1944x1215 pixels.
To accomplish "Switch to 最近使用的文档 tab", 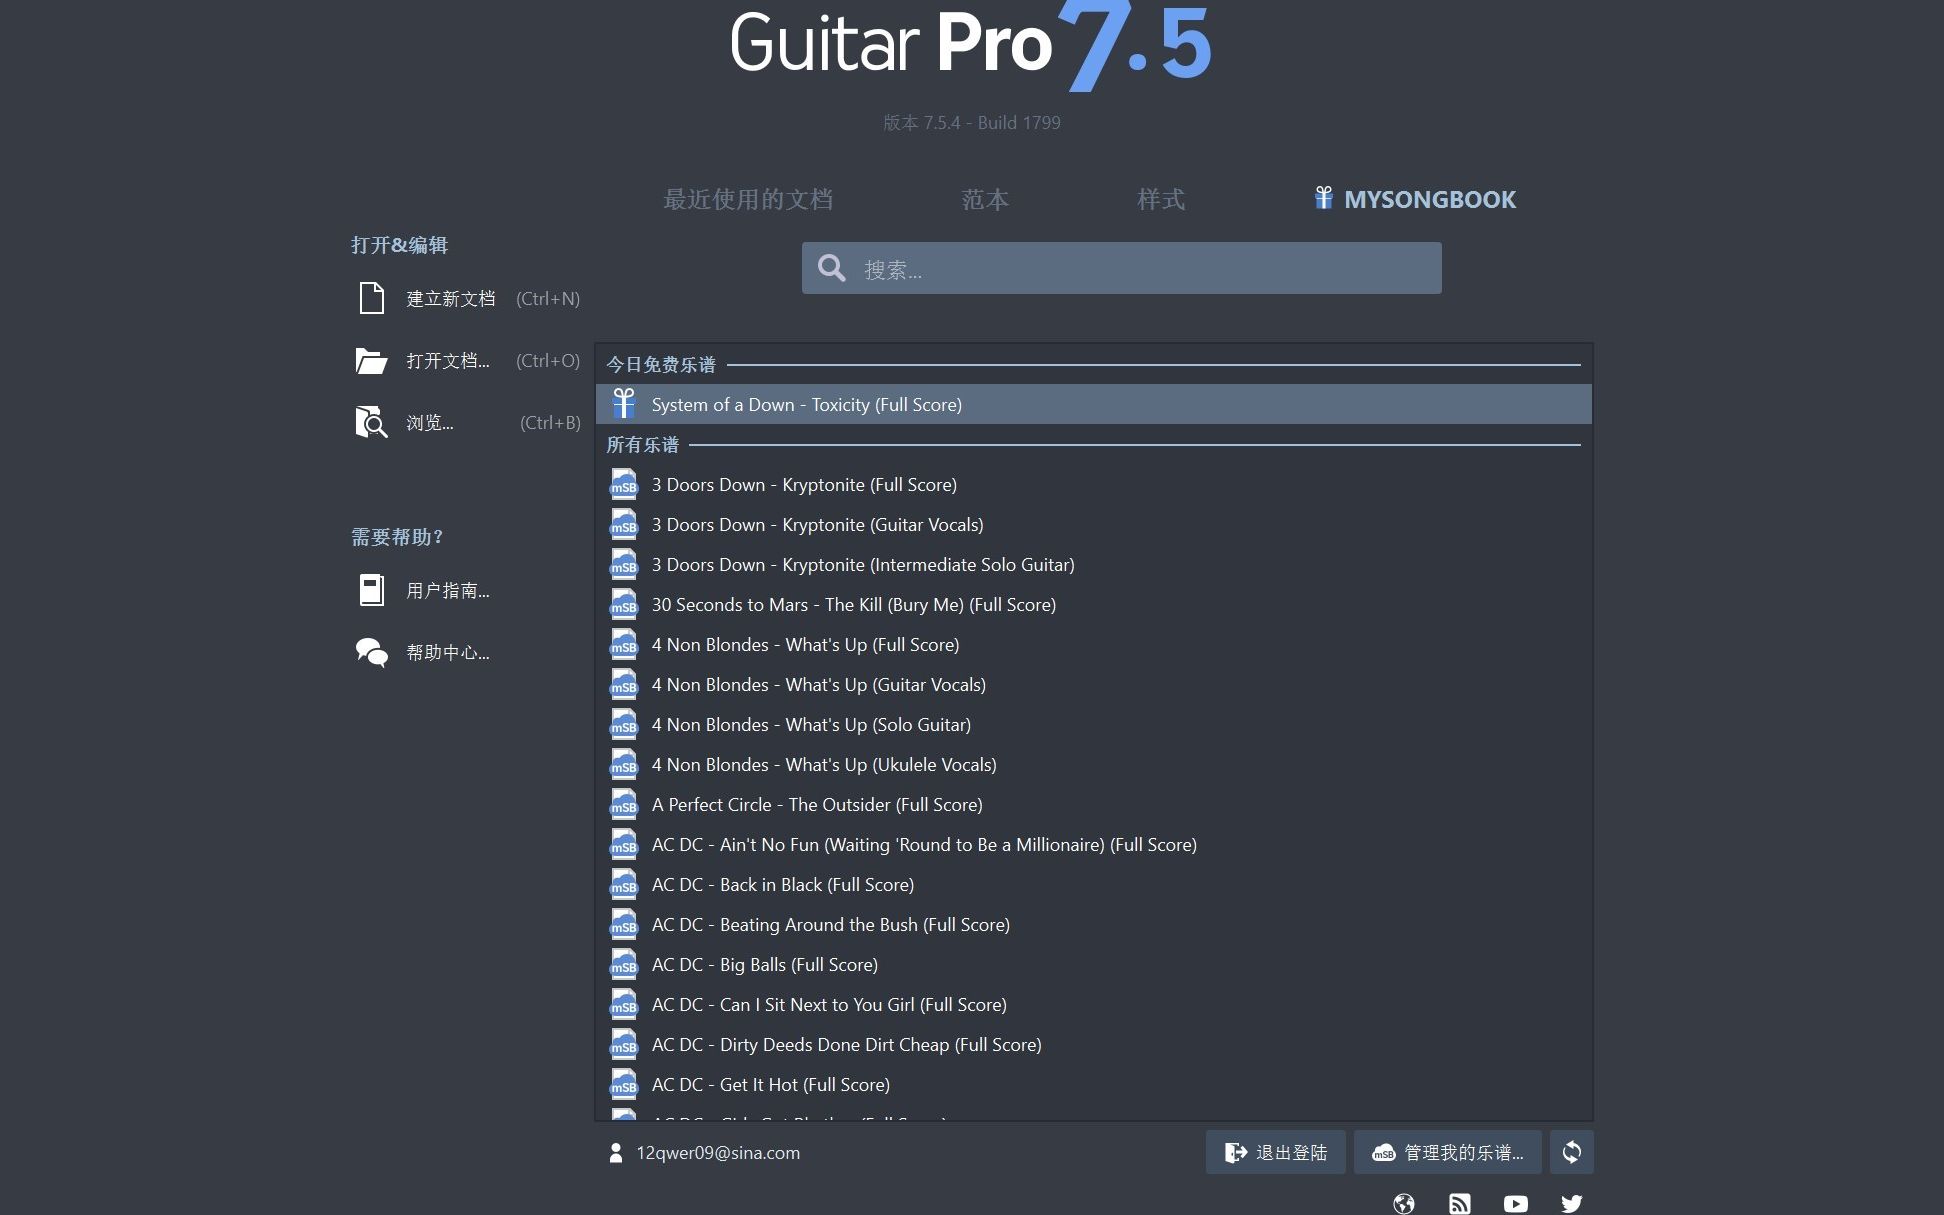I will coord(748,199).
